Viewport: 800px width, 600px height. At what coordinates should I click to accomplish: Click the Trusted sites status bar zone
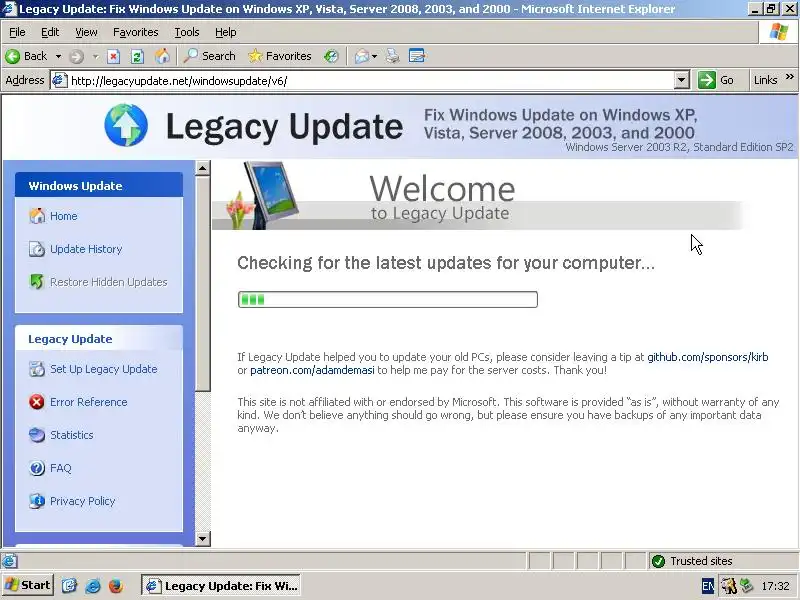pos(722,561)
